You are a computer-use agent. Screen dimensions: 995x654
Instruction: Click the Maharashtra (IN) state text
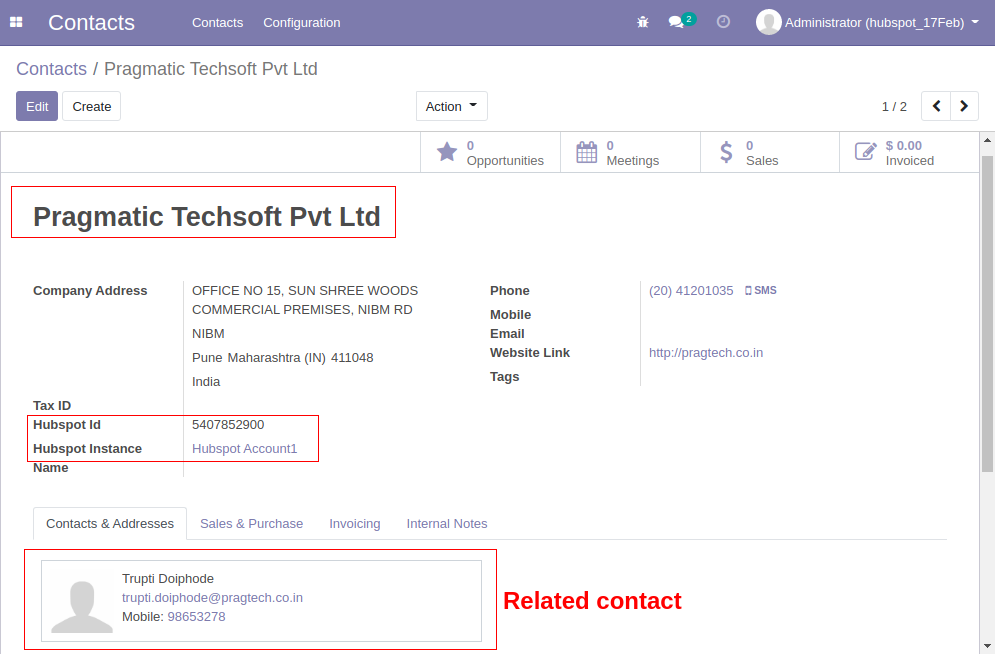[277, 358]
